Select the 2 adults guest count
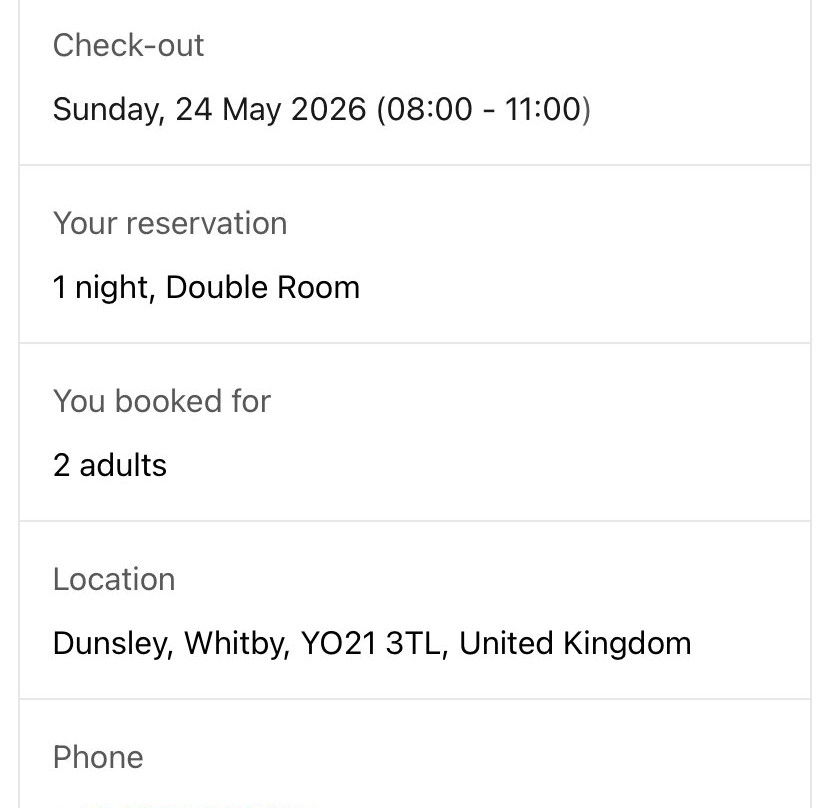 [110, 465]
